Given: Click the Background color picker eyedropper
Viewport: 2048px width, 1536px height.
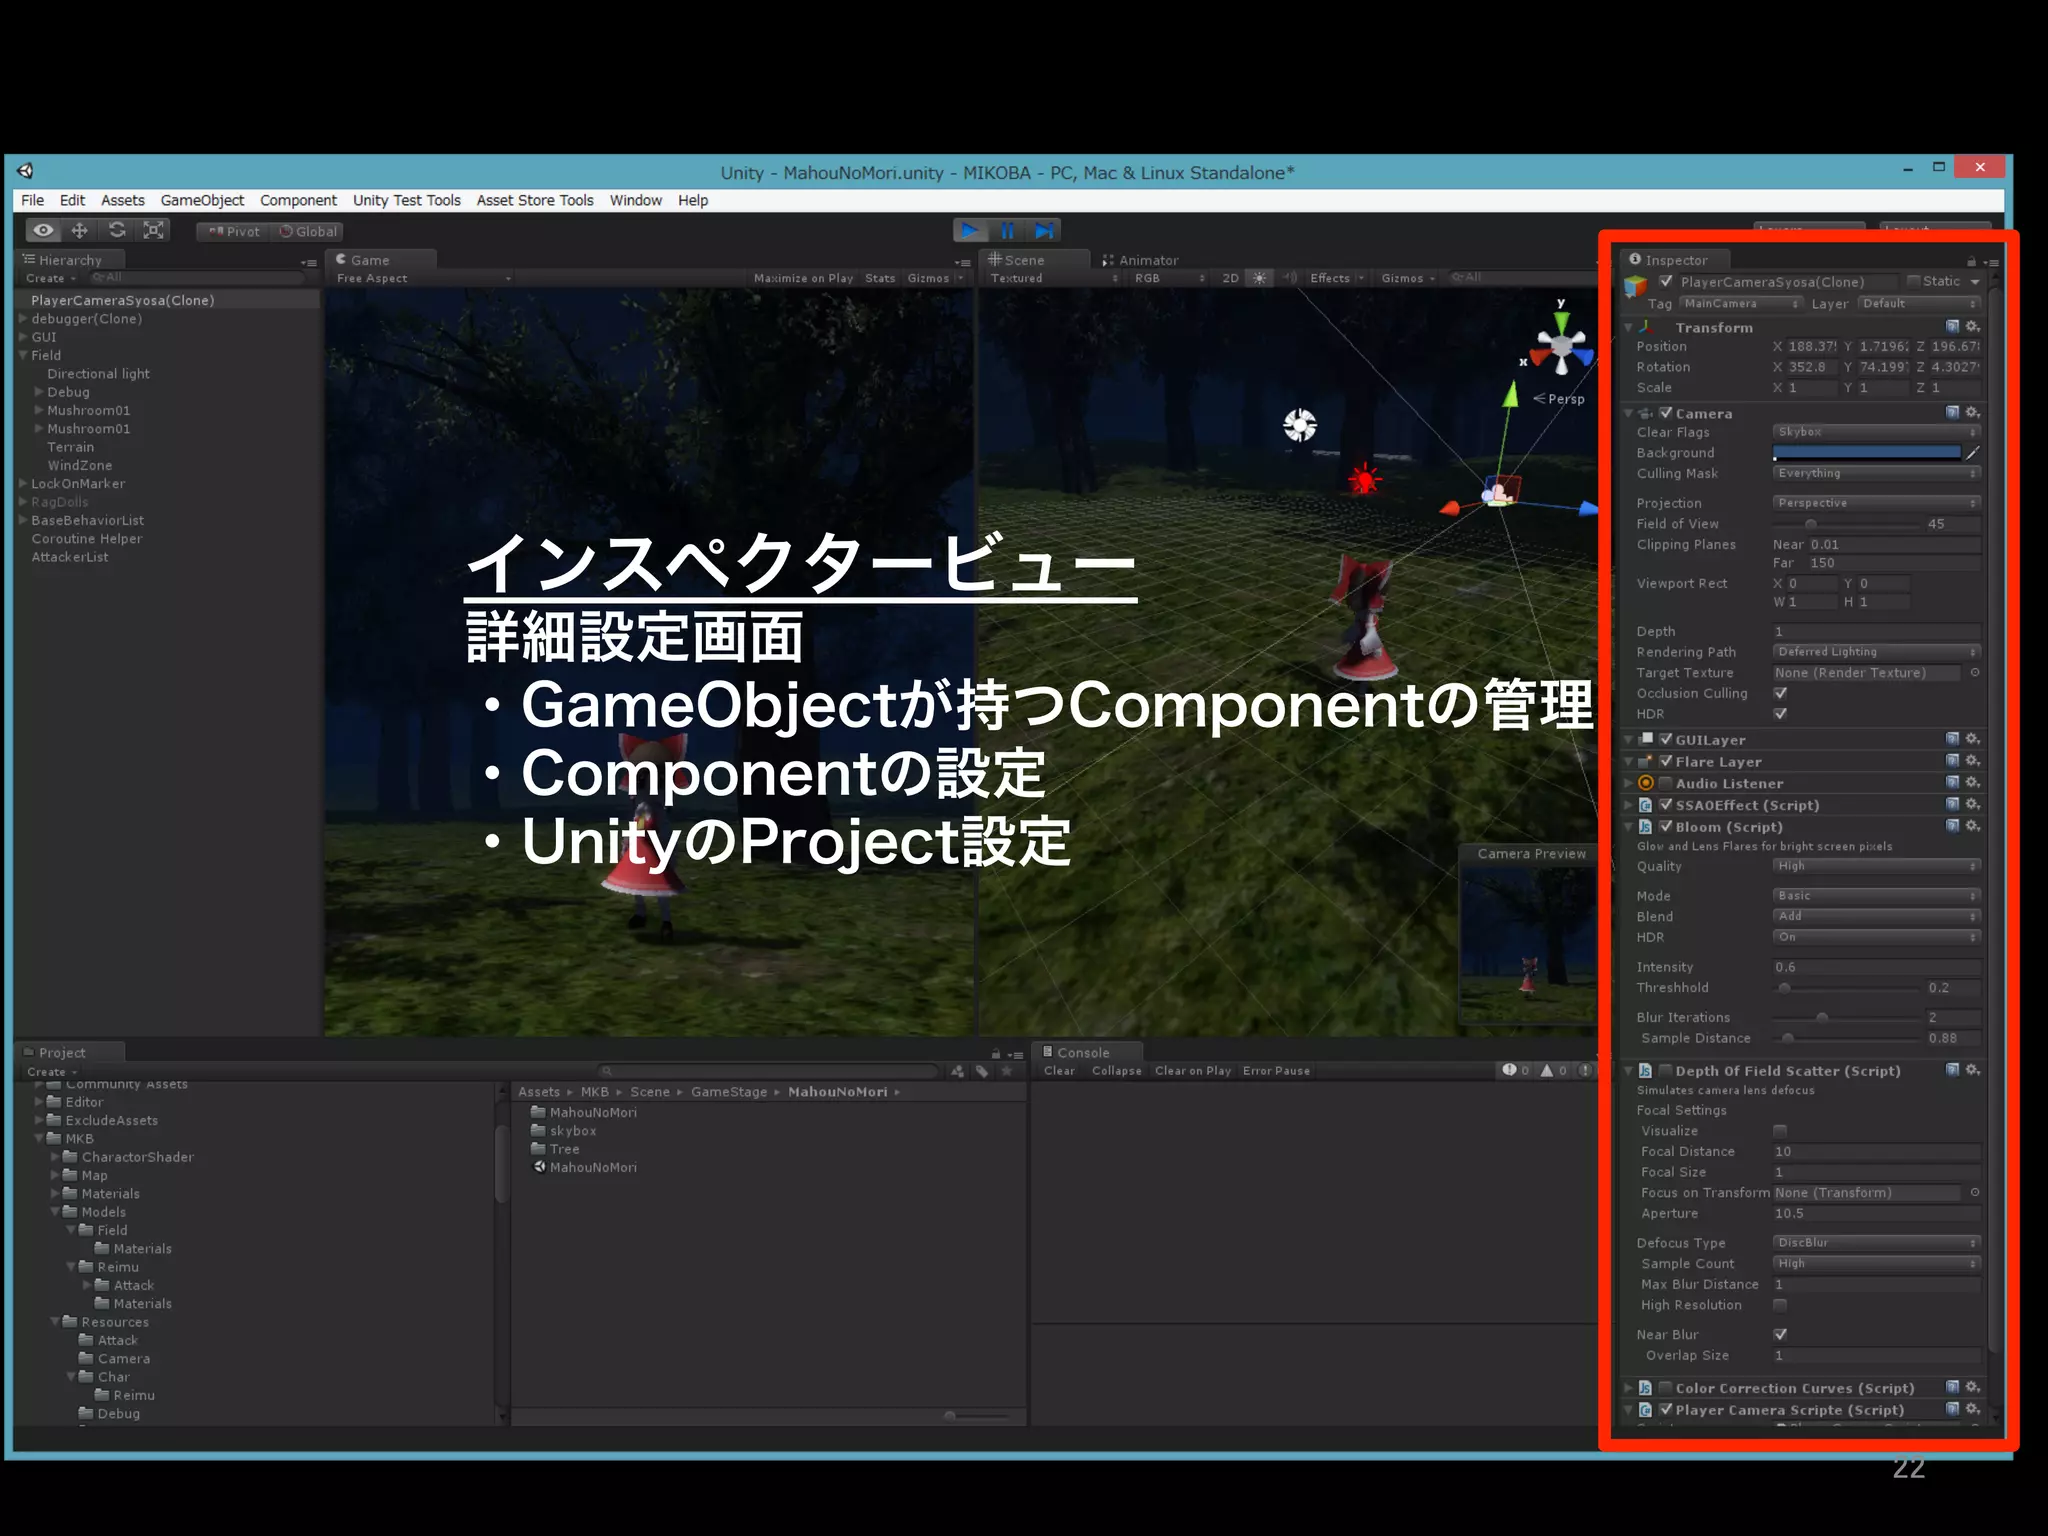Looking at the screenshot, I should pos(1973,453).
